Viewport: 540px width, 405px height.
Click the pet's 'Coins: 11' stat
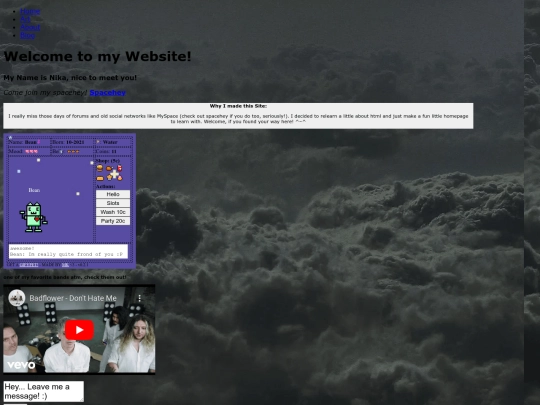[x=106, y=151]
